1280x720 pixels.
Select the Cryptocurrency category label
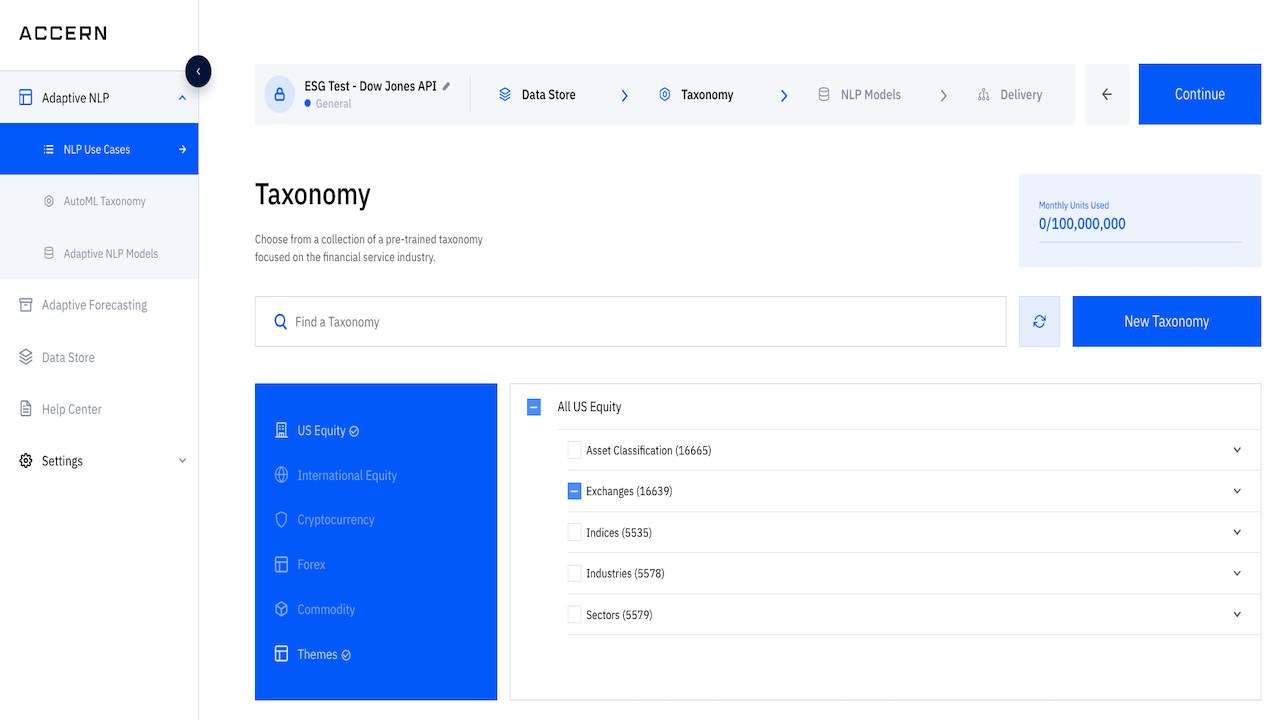tap(336, 520)
